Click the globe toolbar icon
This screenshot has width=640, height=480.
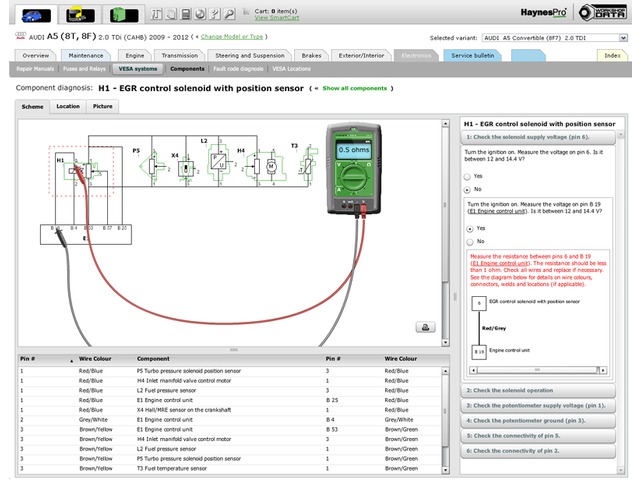pos(200,14)
